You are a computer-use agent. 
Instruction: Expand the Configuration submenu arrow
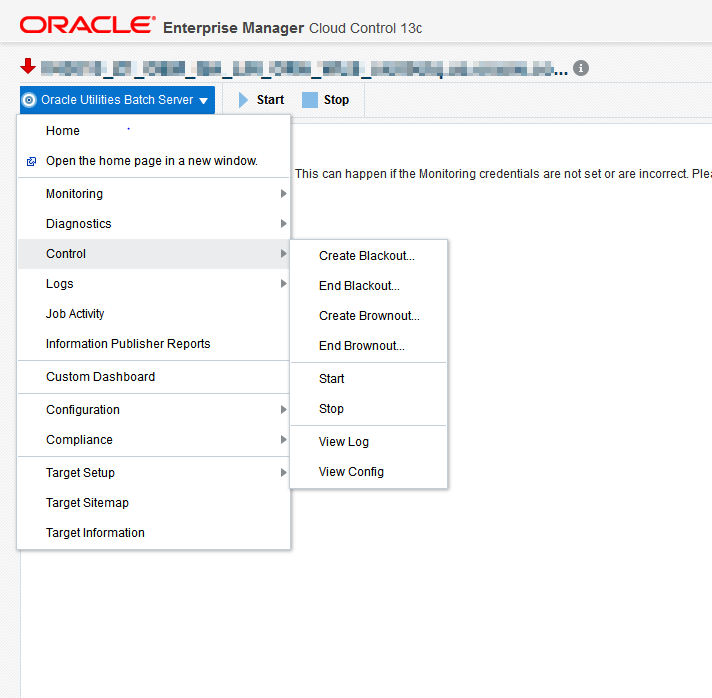pyautogui.click(x=283, y=410)
